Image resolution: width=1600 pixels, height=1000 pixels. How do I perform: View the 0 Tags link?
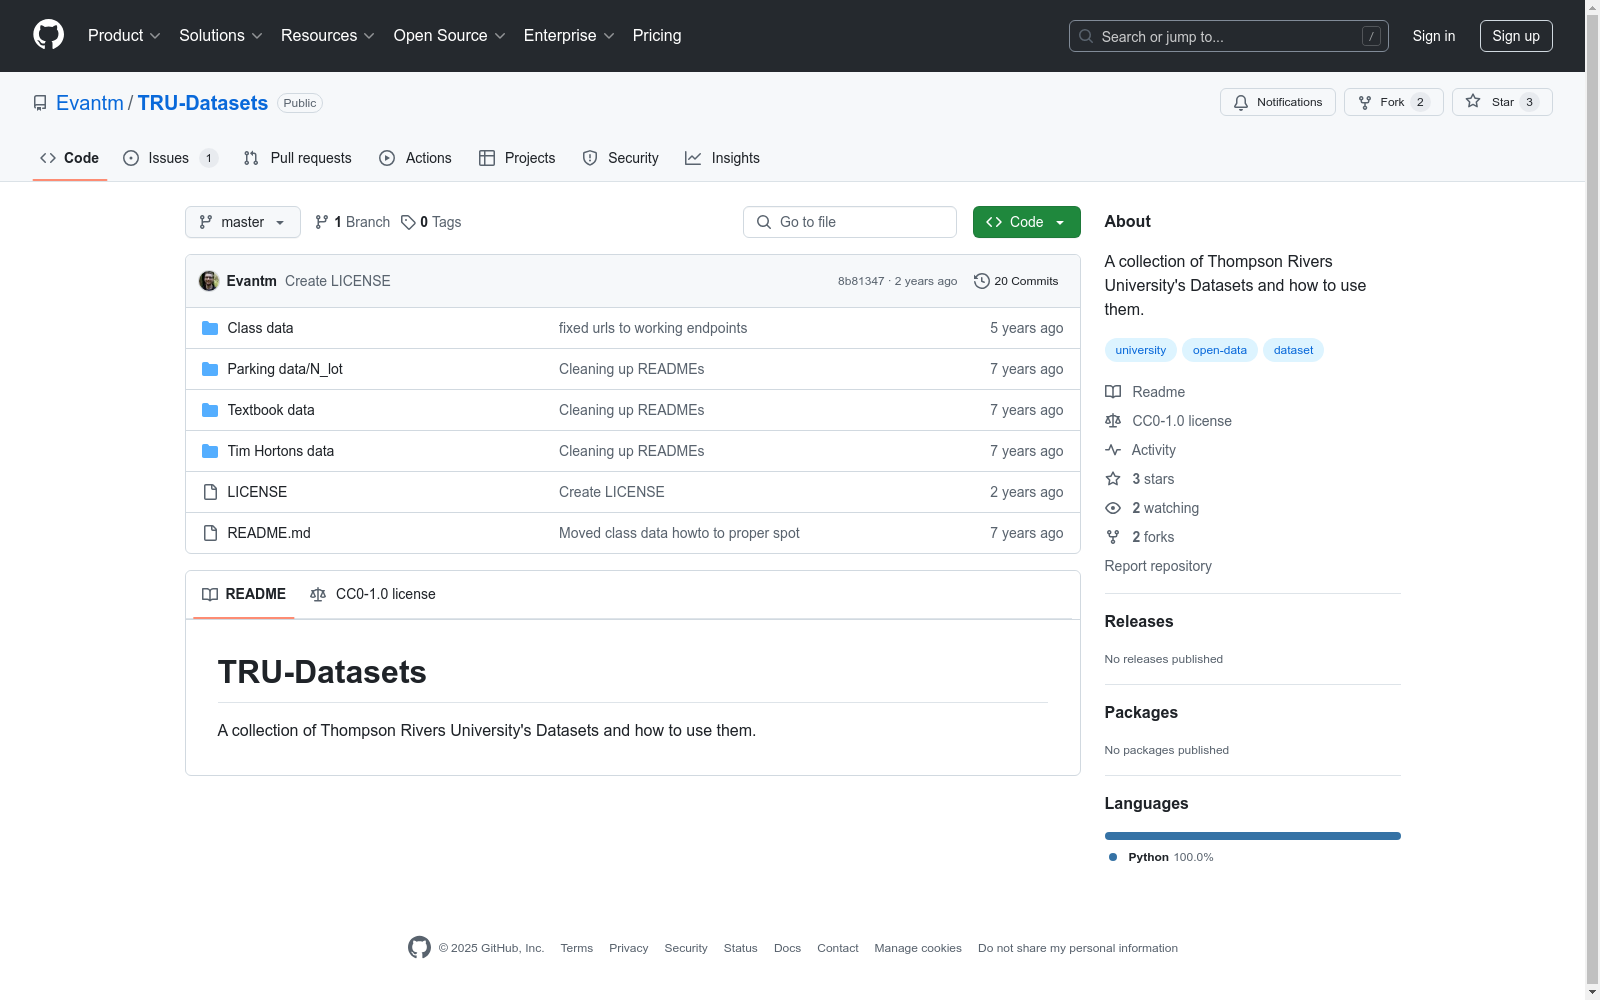coord(431,222)
